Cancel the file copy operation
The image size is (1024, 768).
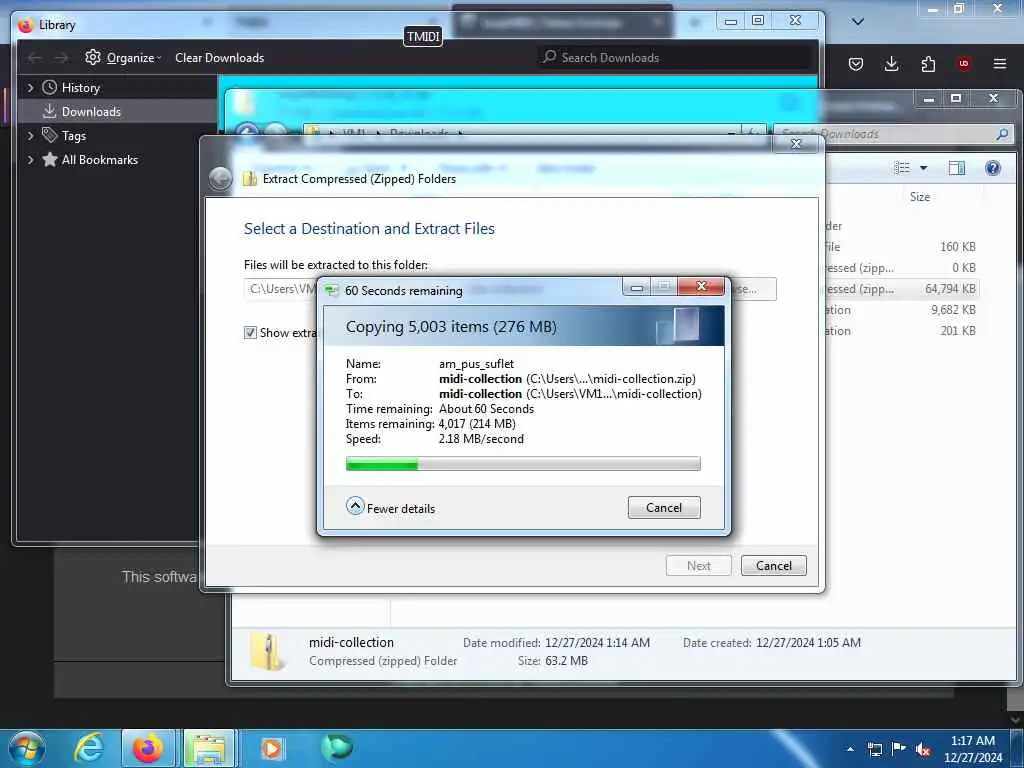coord(664,507)
